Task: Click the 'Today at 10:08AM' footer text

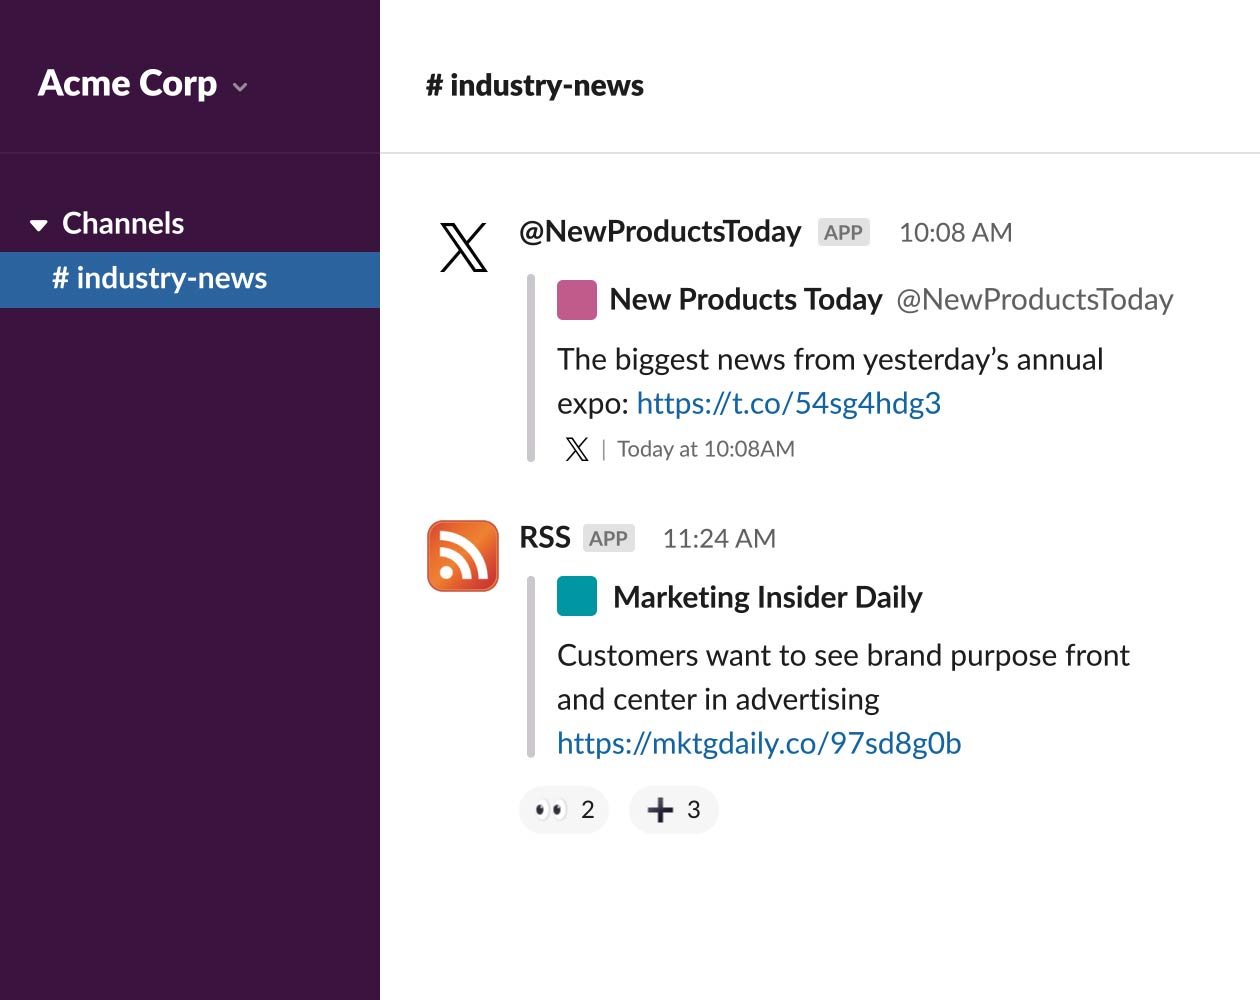Action: pos(706,449)
